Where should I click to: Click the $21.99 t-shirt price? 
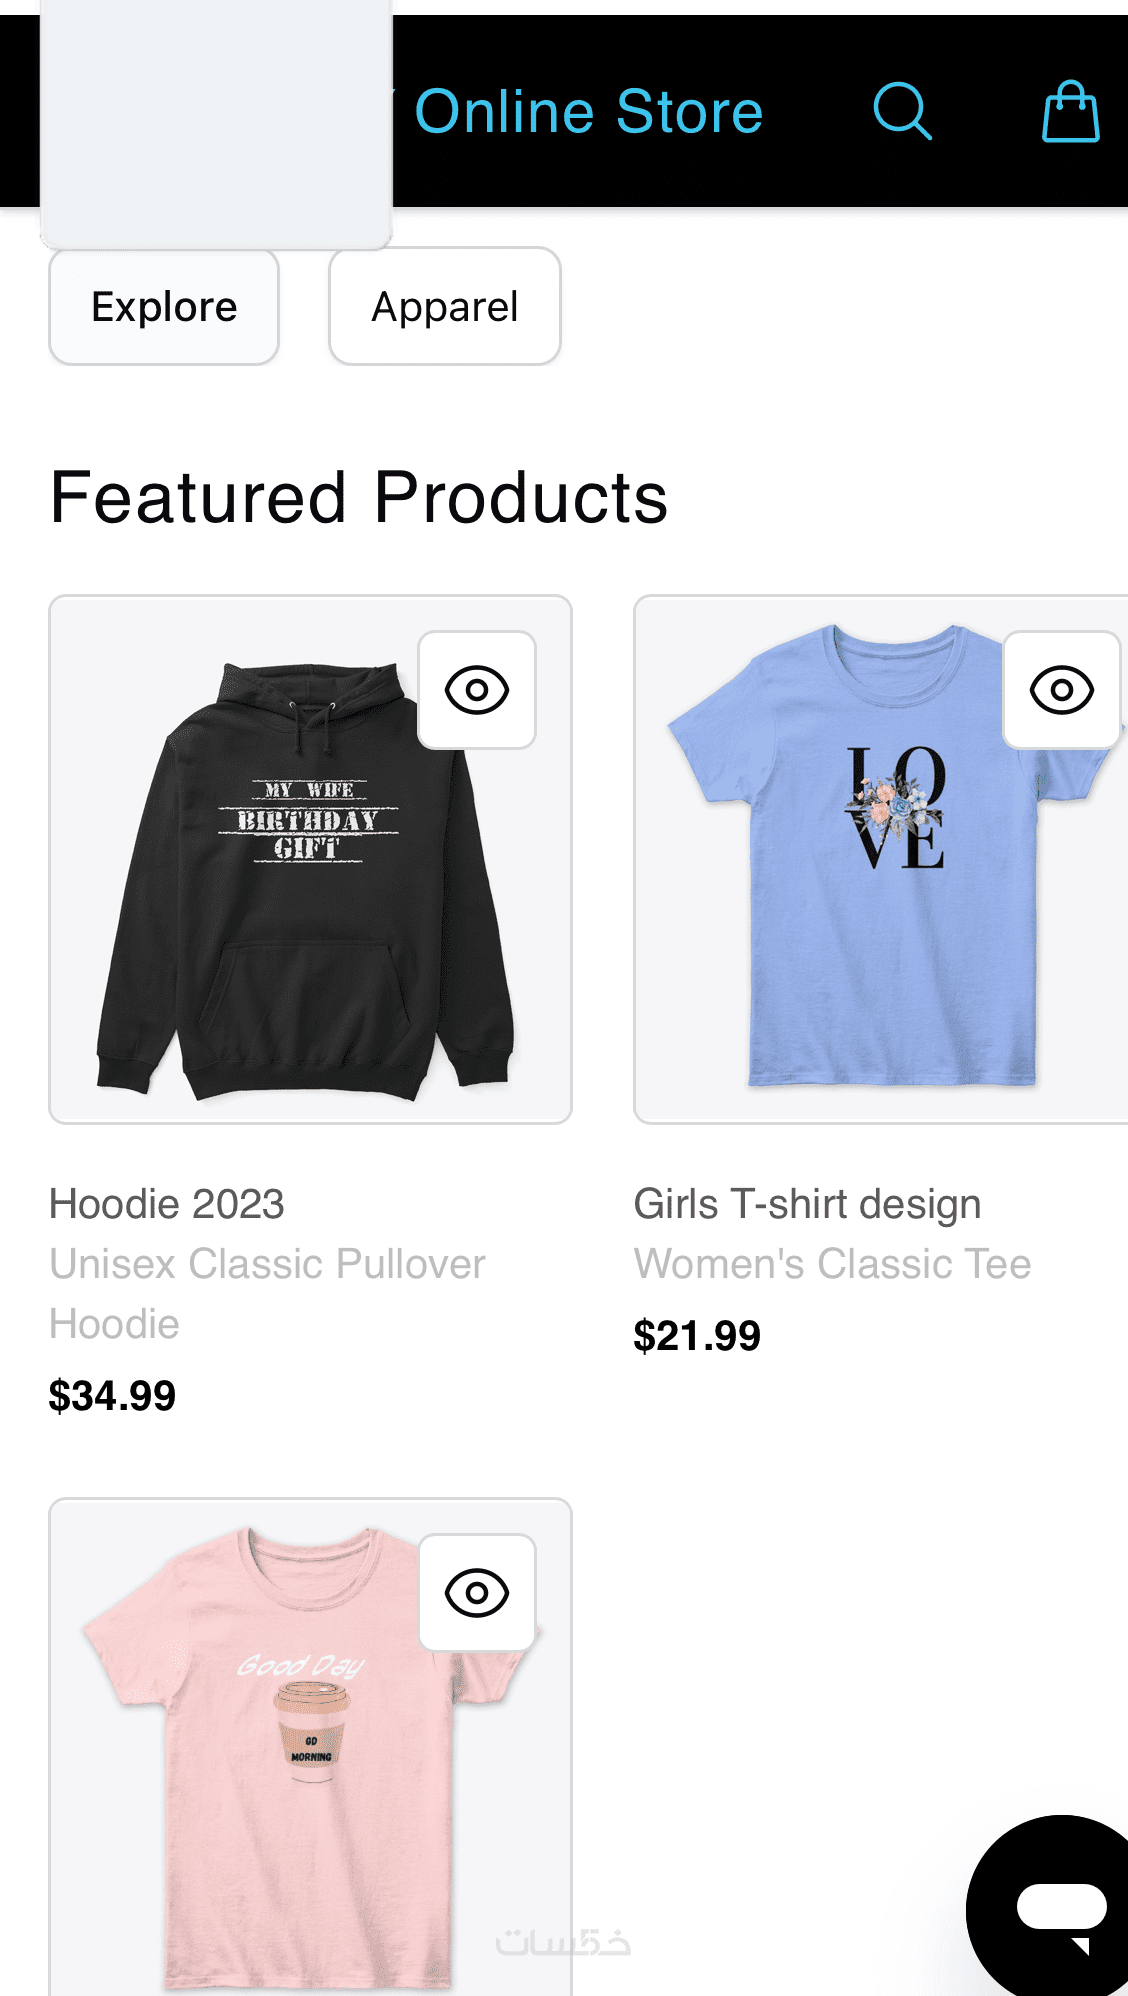697,1336
